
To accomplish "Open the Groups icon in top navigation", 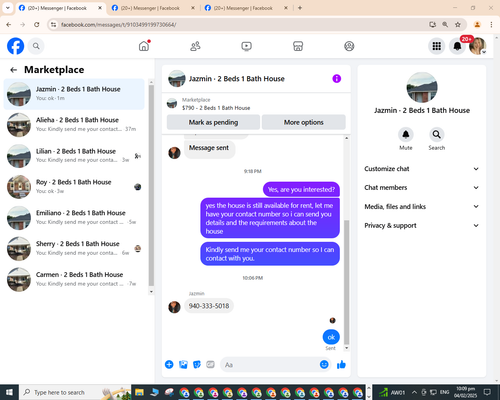I will point(349,46).
